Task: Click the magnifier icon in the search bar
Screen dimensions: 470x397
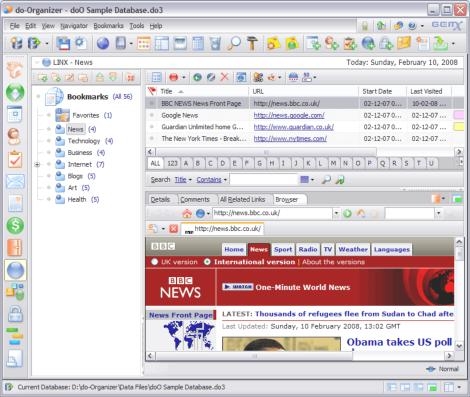Action: click(x=326, y=180)
